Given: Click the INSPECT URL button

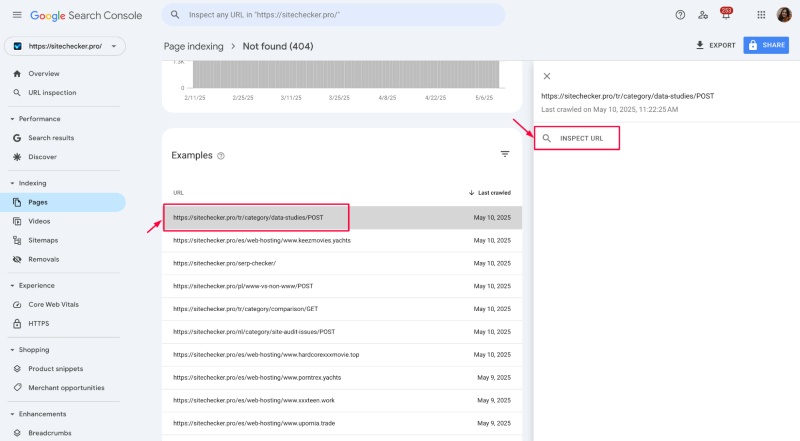Looking at the screenshot, I should [576, 138].
